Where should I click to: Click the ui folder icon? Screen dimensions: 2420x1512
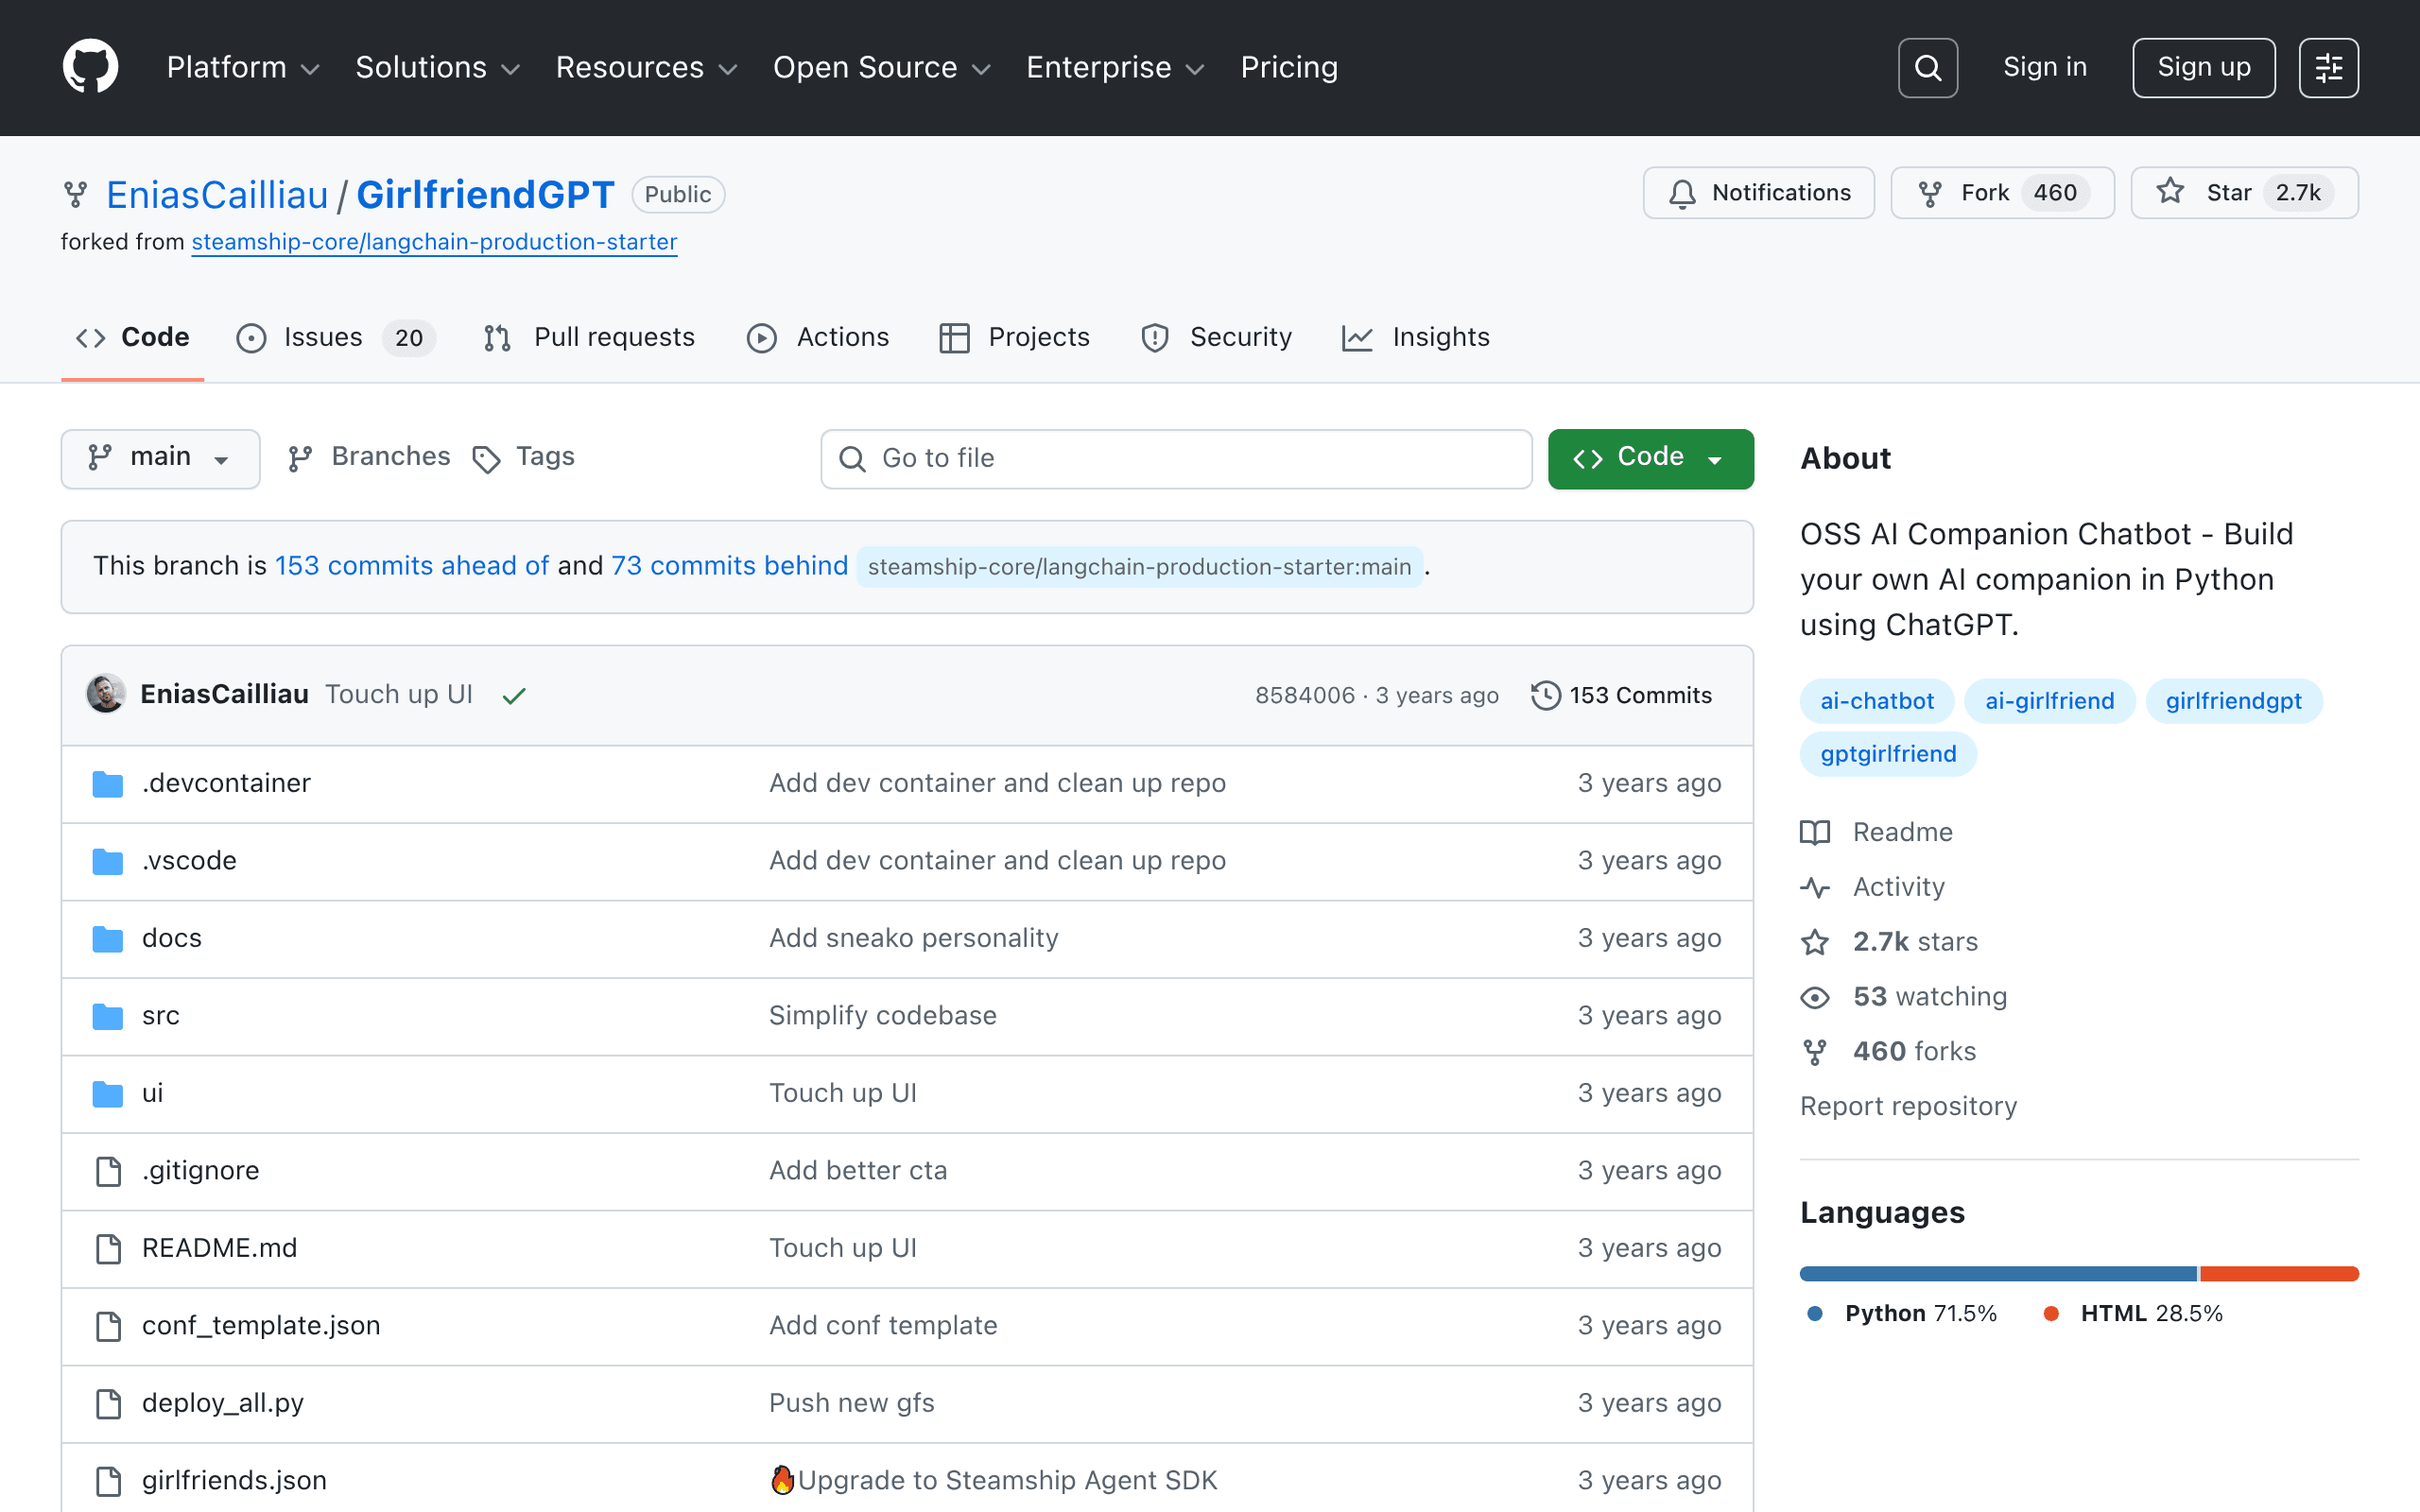(x=107, y=1094)
